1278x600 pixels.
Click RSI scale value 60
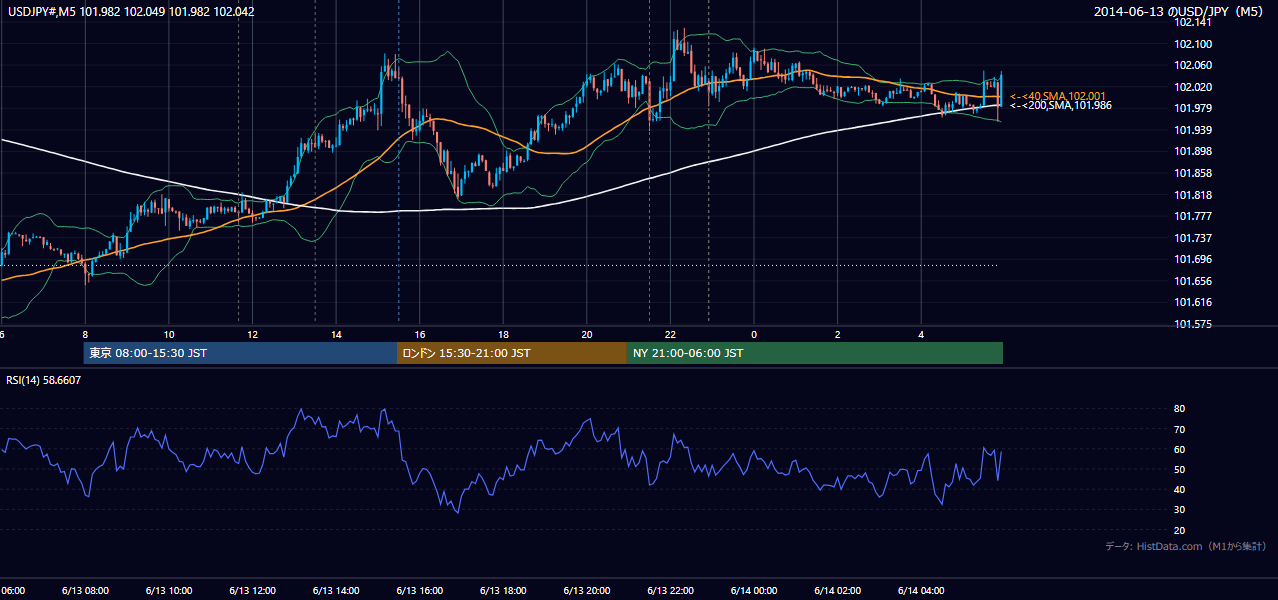[1180, 449]
